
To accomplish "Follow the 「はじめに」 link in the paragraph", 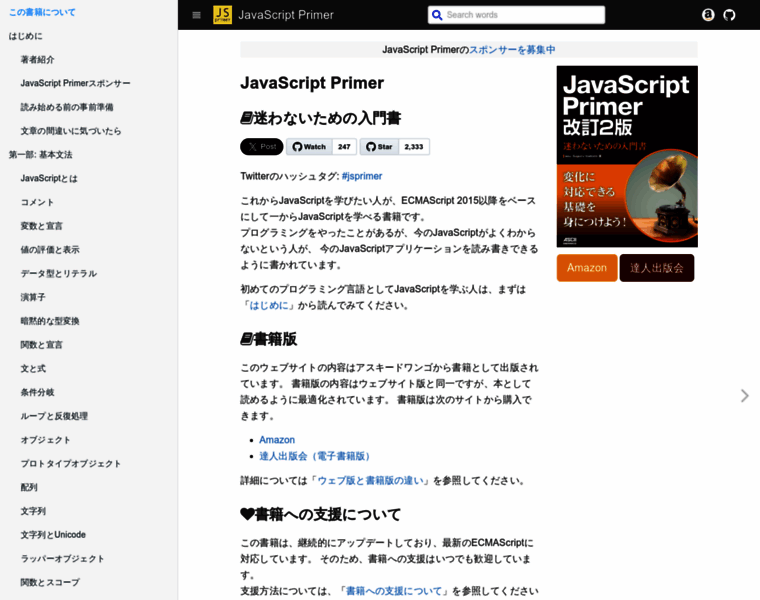I will pyautogui.click(x=269, y=305).
